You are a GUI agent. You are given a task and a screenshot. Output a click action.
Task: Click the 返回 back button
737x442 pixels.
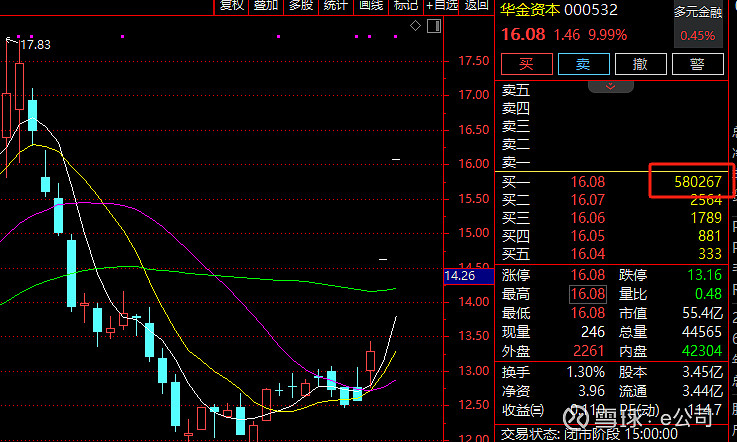[476, 6]
